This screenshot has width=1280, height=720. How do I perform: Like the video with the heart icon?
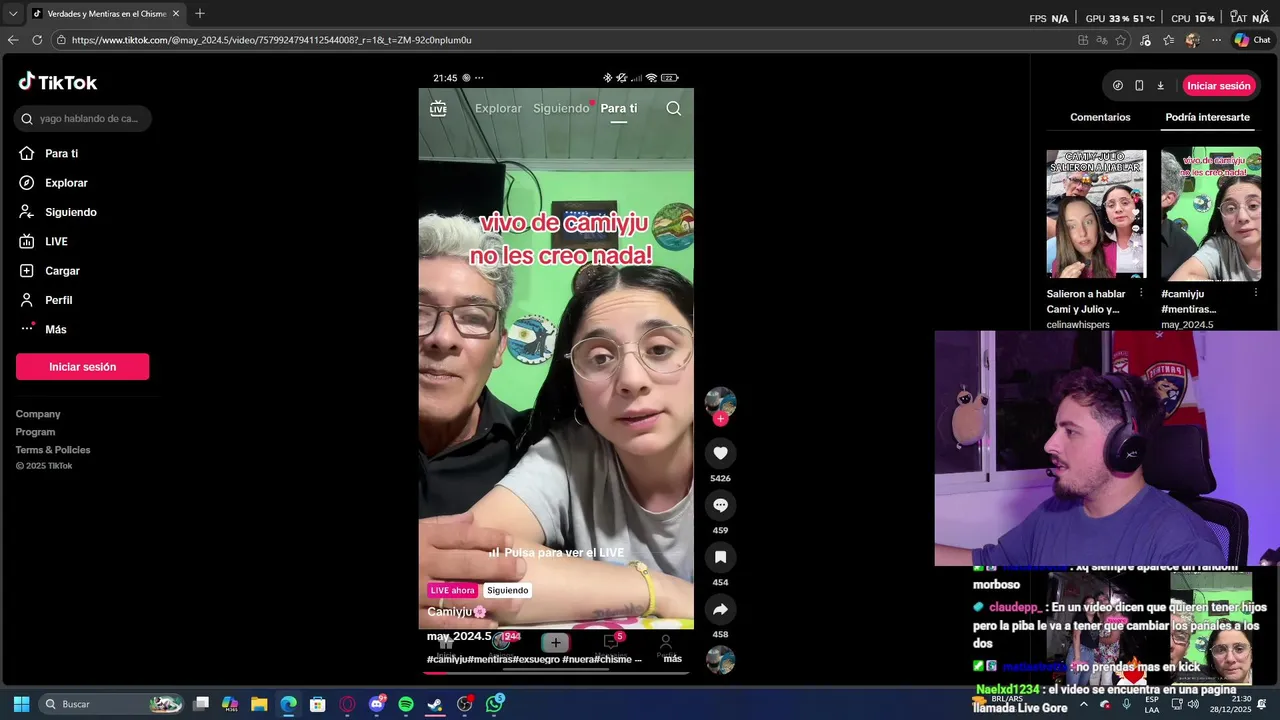tap(720, 453)
